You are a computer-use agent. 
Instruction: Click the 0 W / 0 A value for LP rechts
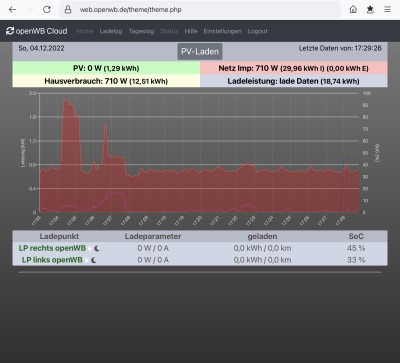[153, 248]
